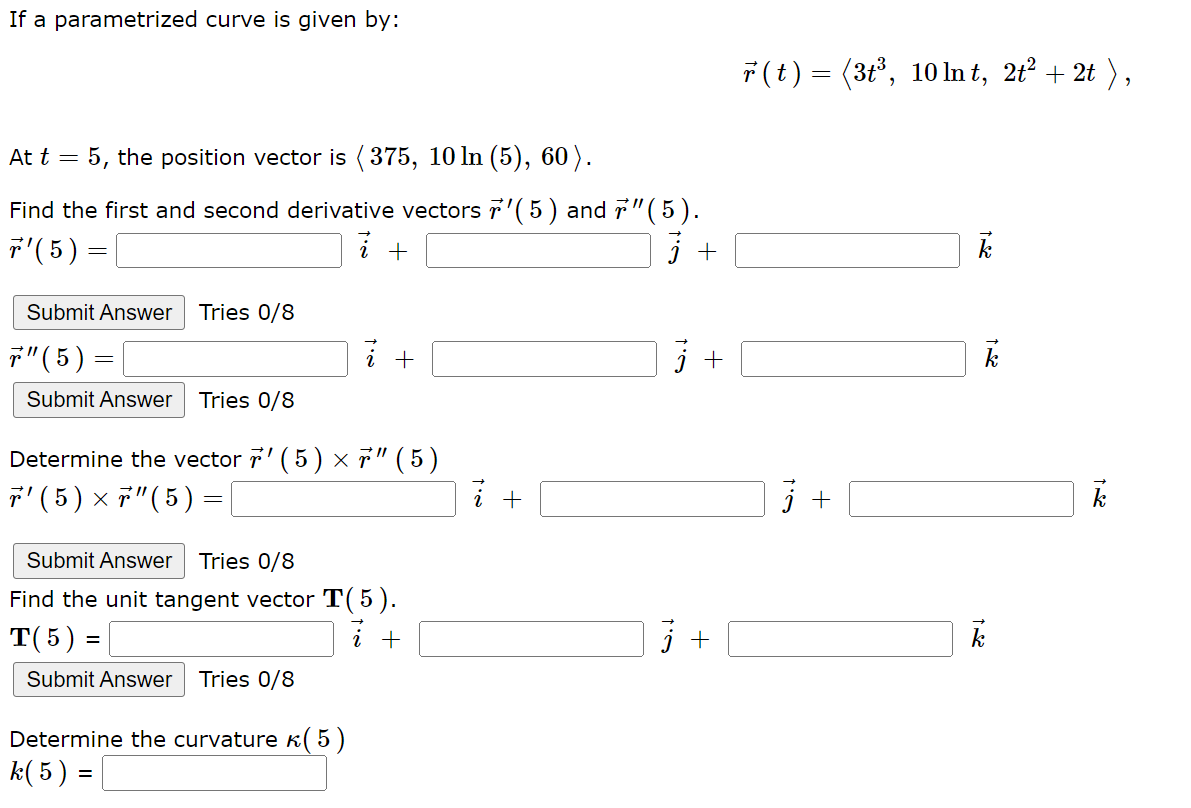Click the j field of the cross product

point(650,498)
